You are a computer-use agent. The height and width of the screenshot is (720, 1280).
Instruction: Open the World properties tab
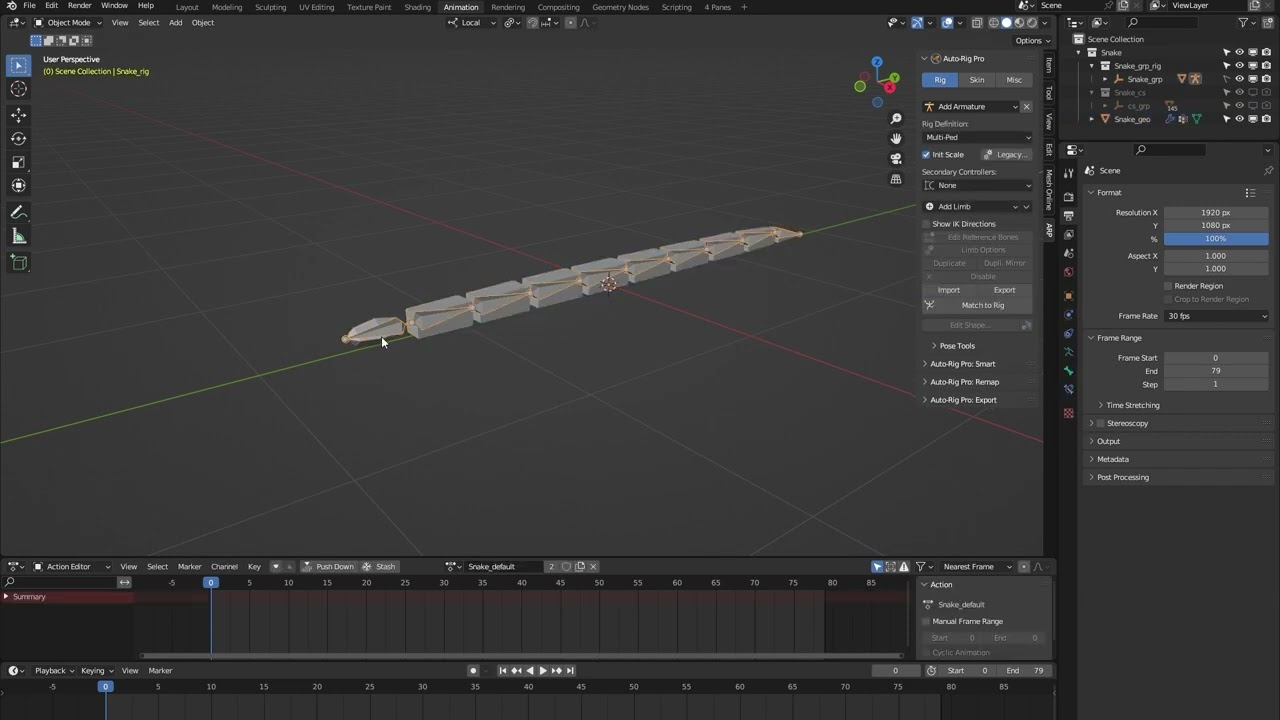(1069, 272)
